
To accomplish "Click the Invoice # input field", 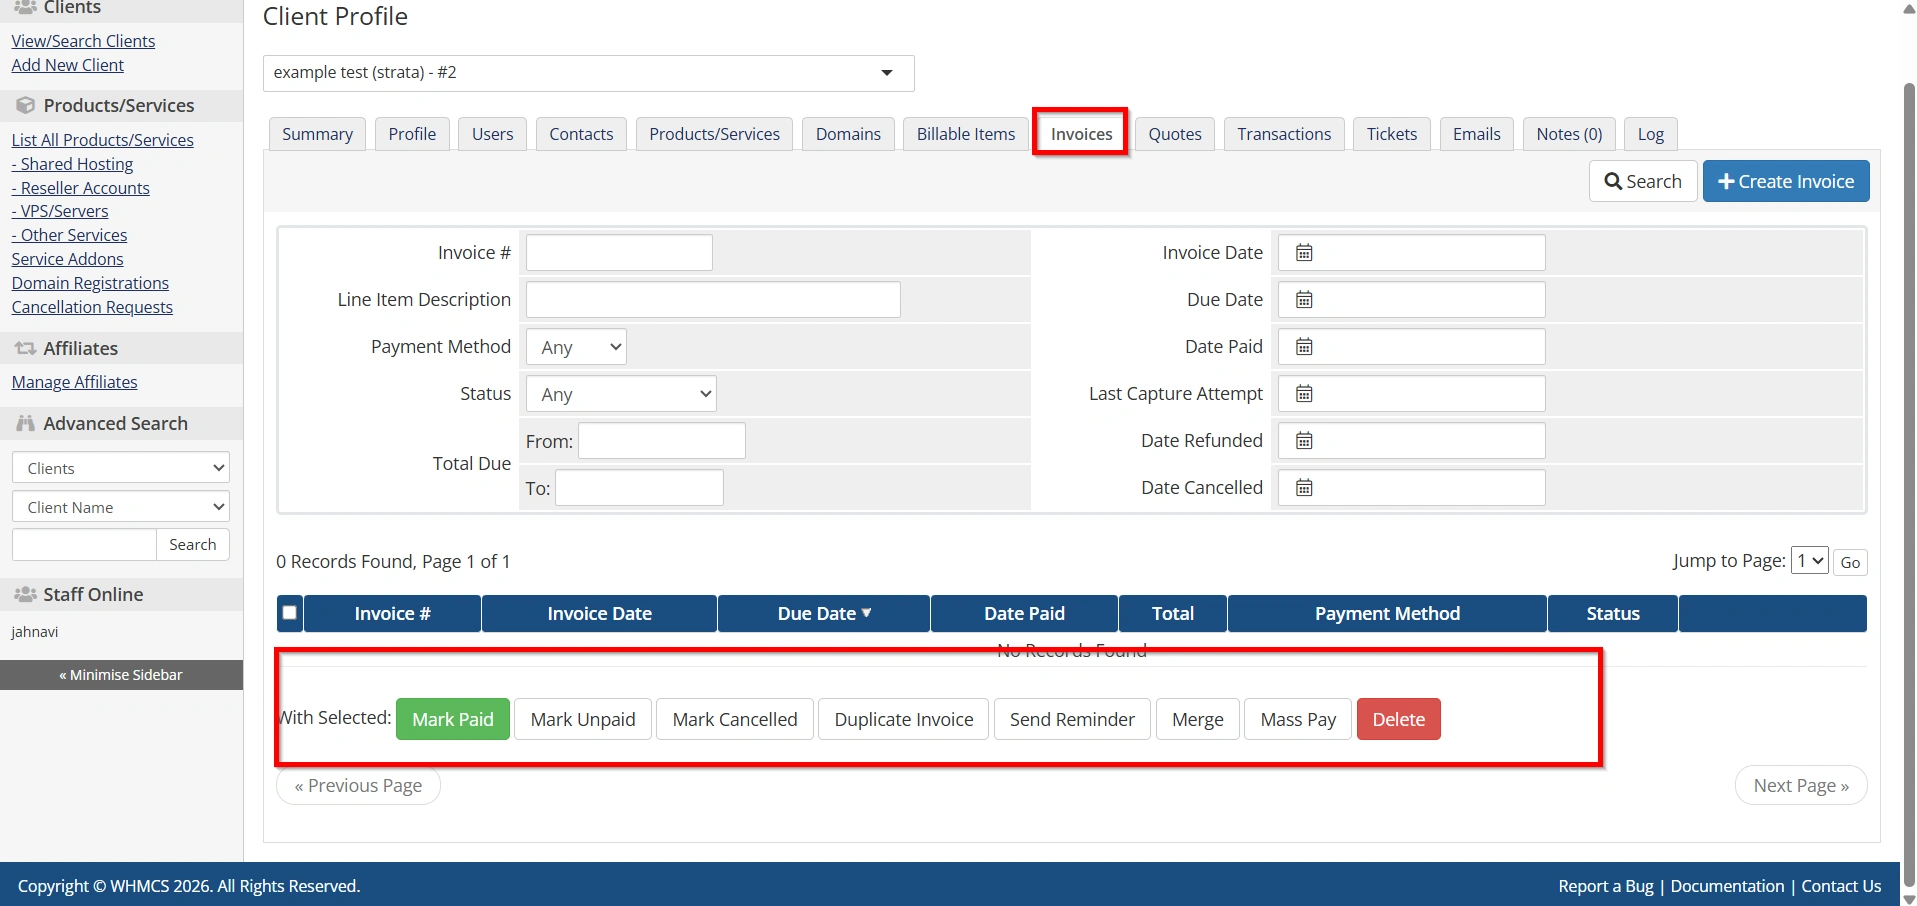I will [x=619, y=253].
